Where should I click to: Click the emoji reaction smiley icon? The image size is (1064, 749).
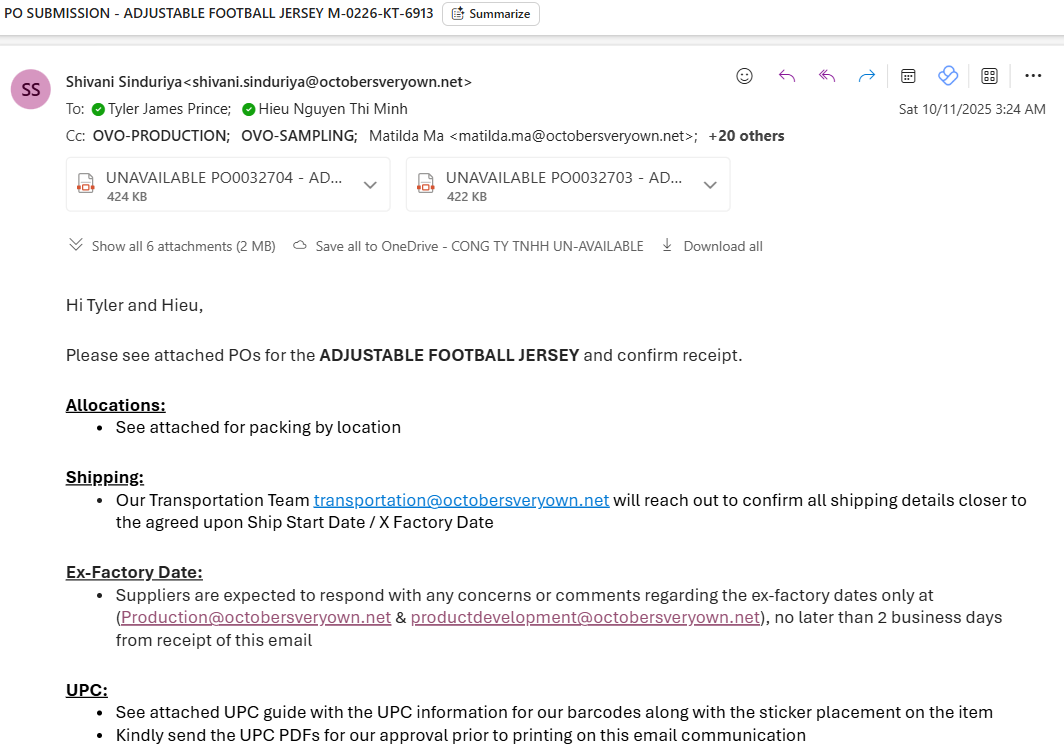744,76
